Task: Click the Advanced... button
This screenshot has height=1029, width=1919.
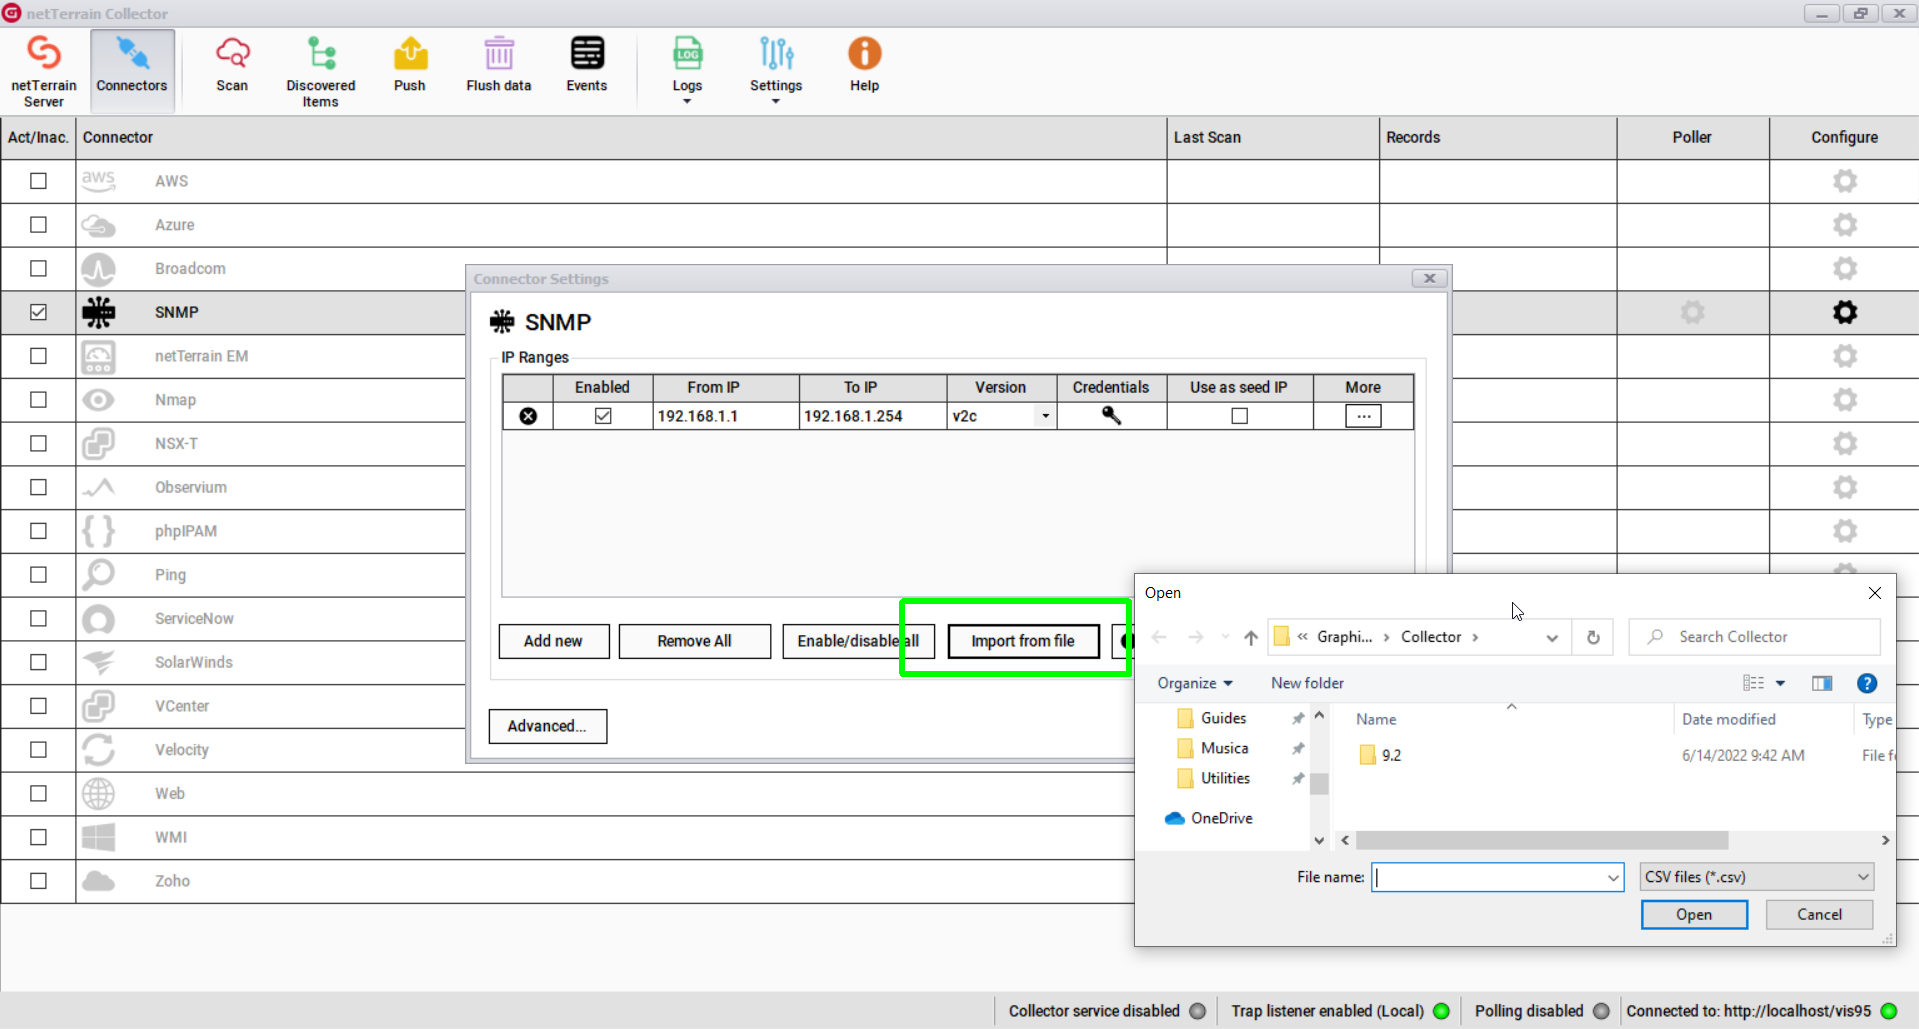Action: [547, 726]
